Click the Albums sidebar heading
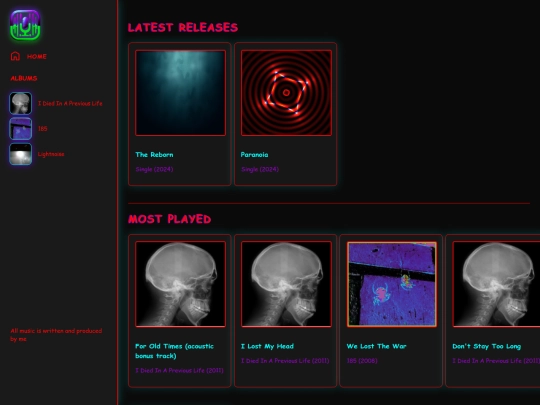The width and height of the screenshot is (540, 405). (24, 78)
